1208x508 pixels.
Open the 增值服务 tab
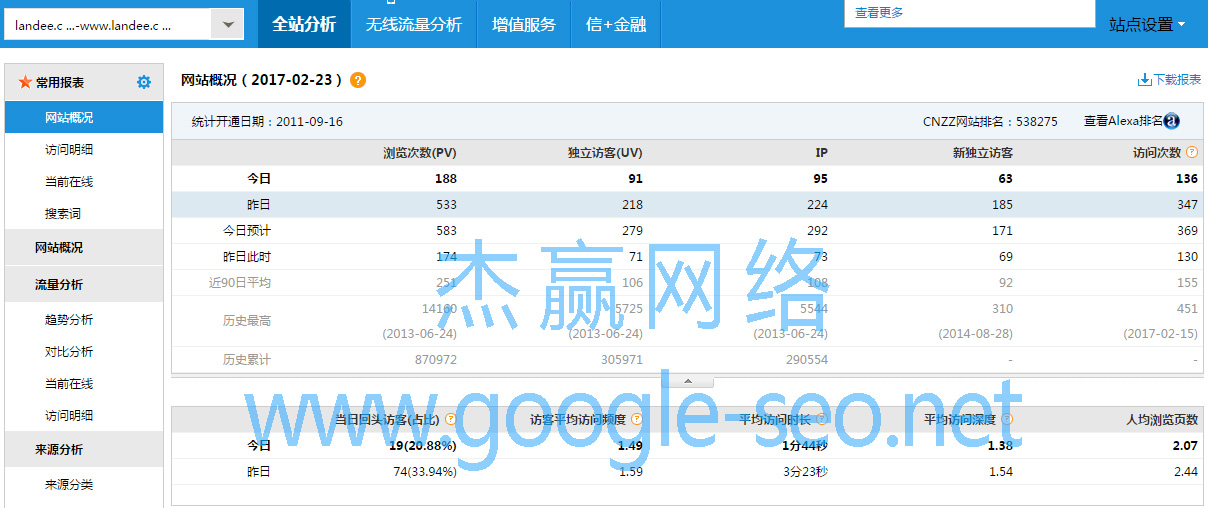(x=524, y=24)
